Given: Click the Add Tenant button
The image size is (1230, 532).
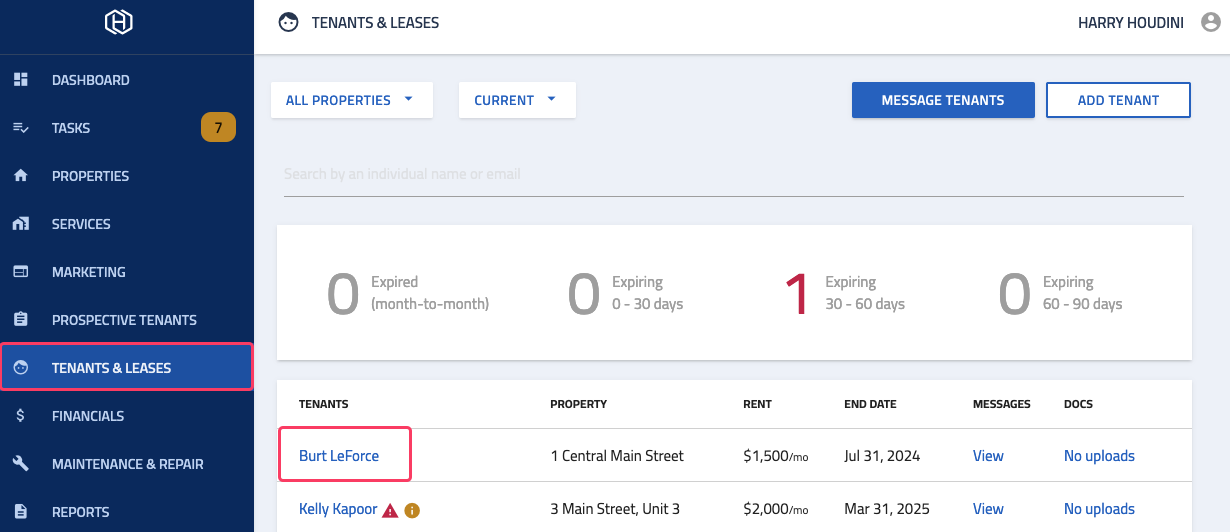Looking at the screenshot, I should pos(1118,100).
